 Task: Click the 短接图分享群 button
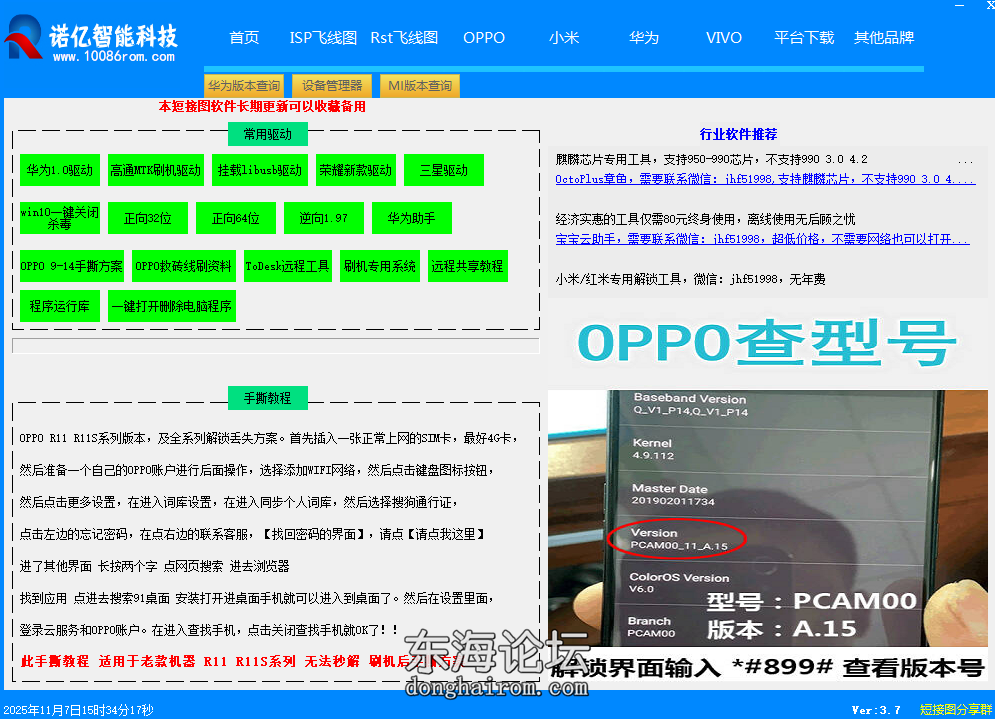[957, 707]
